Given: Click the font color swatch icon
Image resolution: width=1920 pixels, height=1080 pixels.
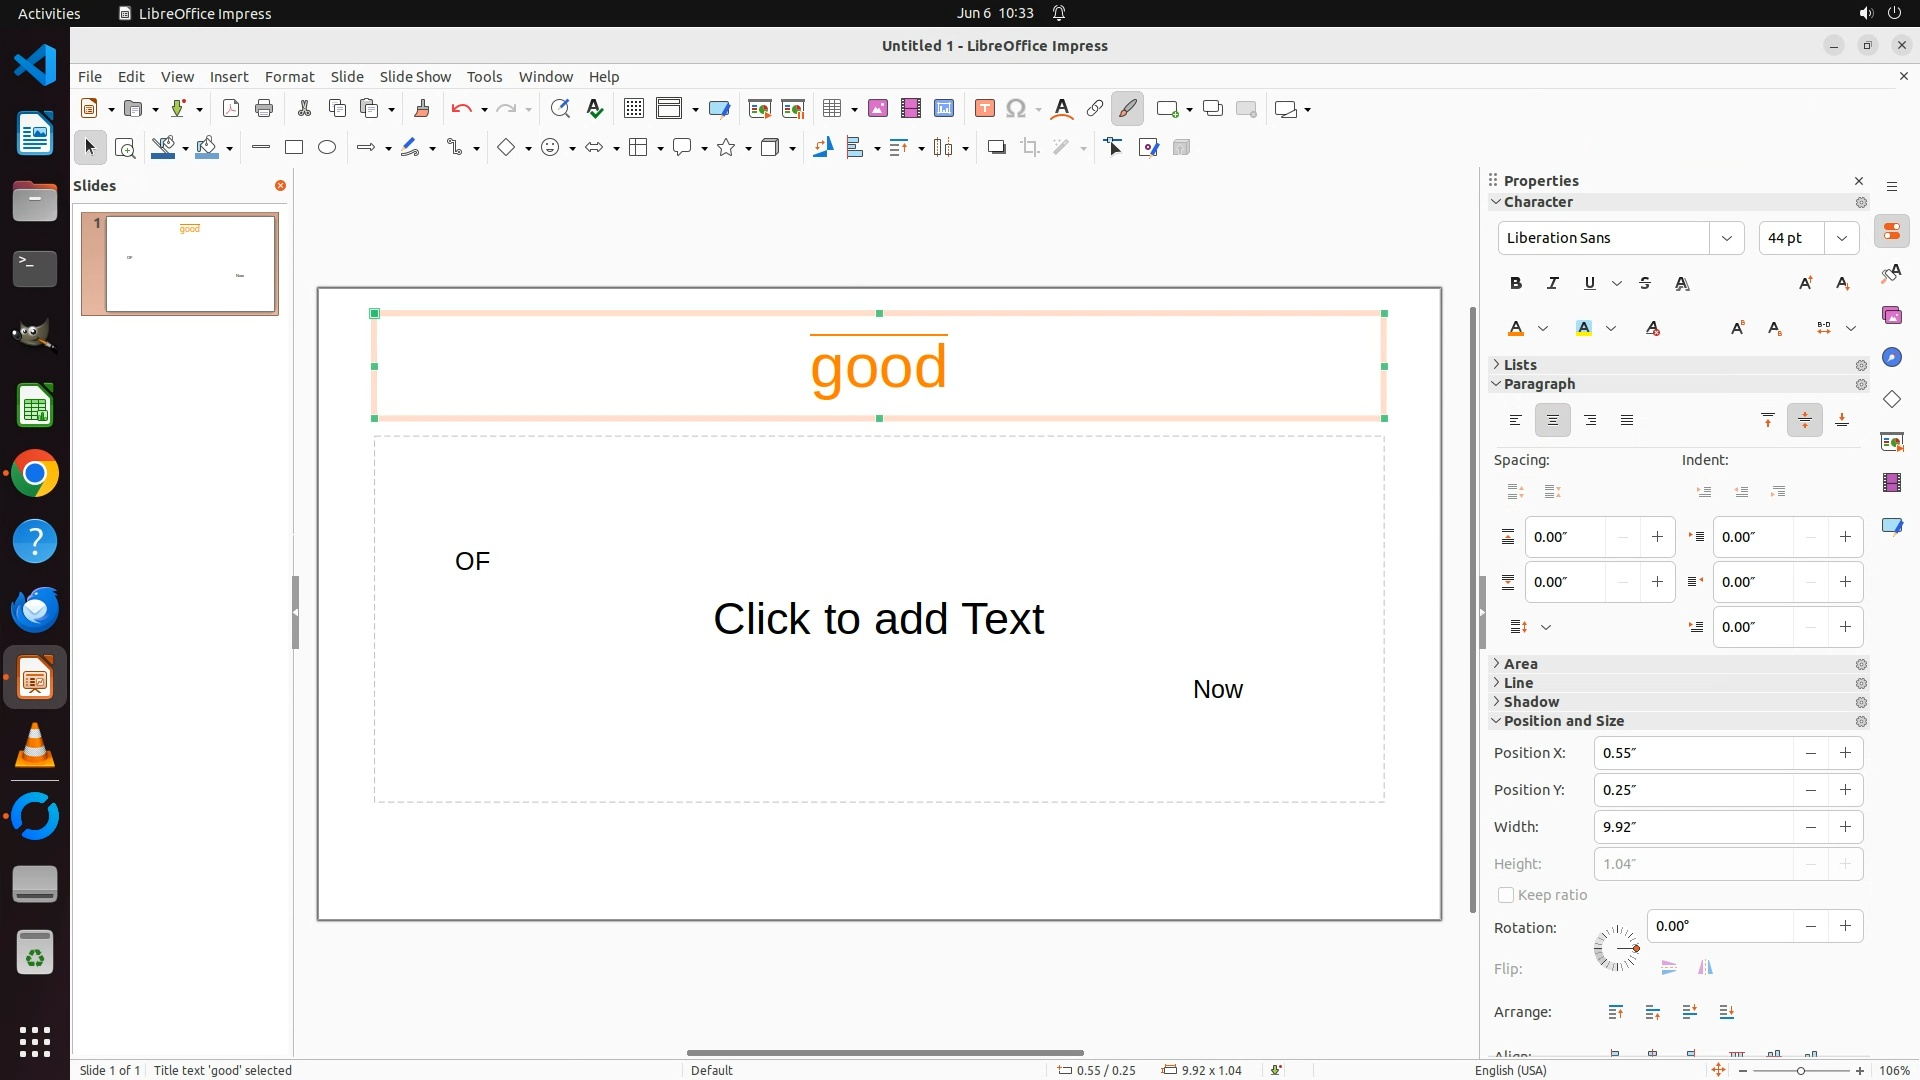Looking at the screenshot, I should (x=1516, y=328).
